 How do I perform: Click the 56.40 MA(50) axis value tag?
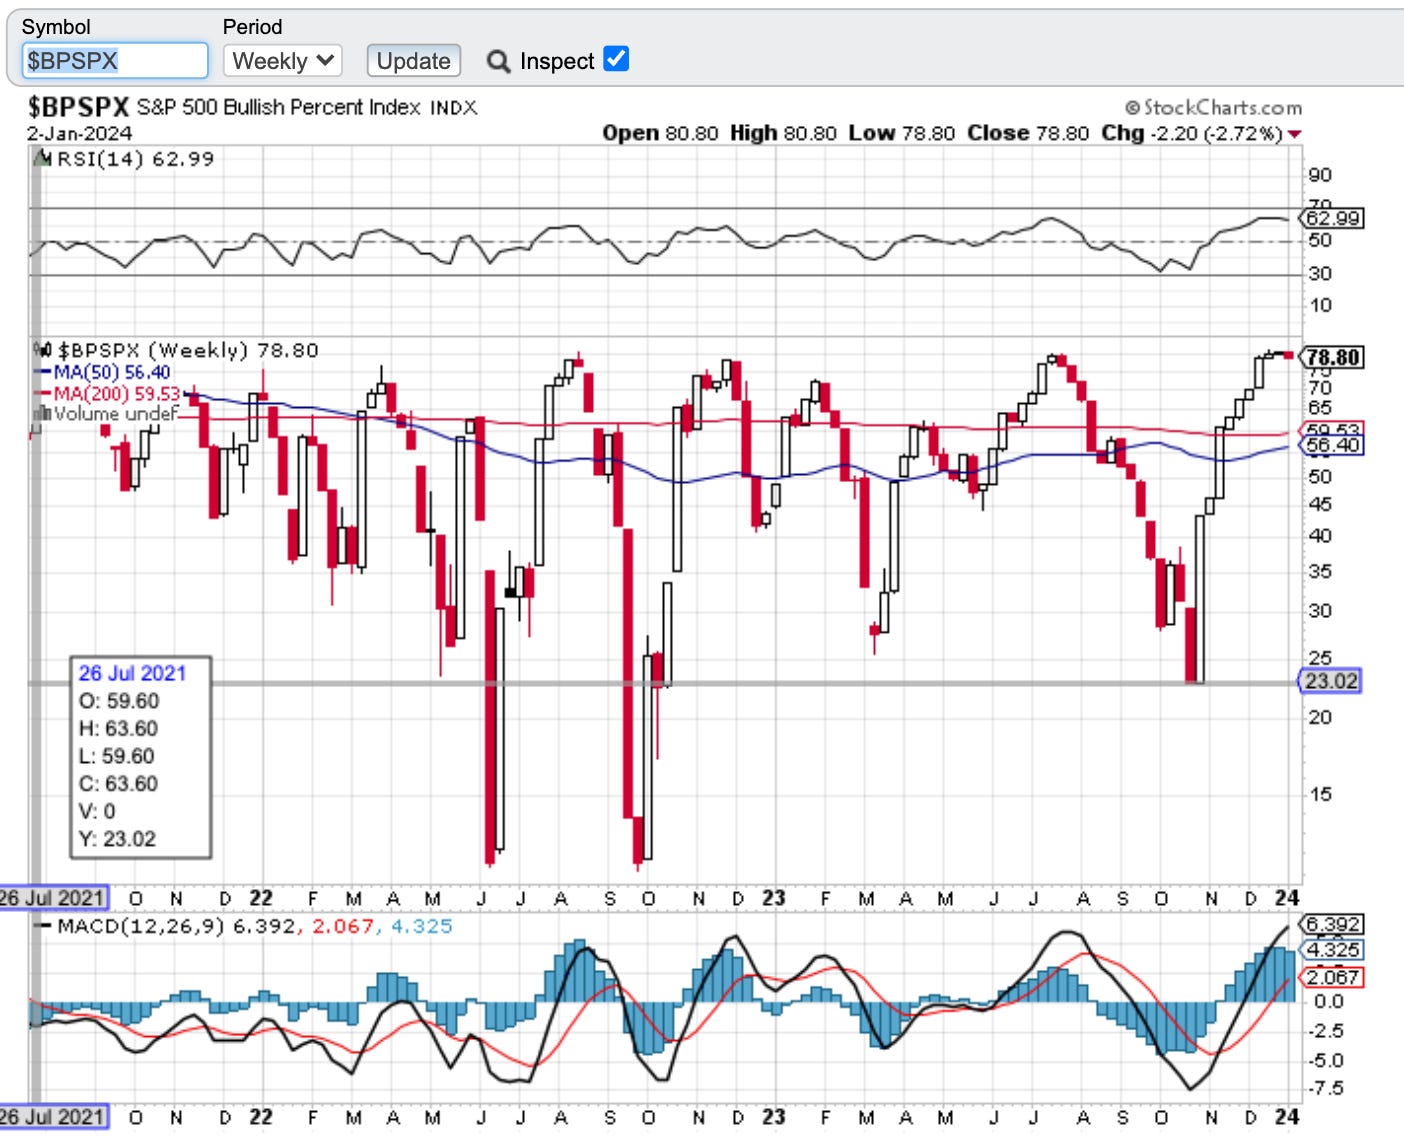pos(1333,445)
